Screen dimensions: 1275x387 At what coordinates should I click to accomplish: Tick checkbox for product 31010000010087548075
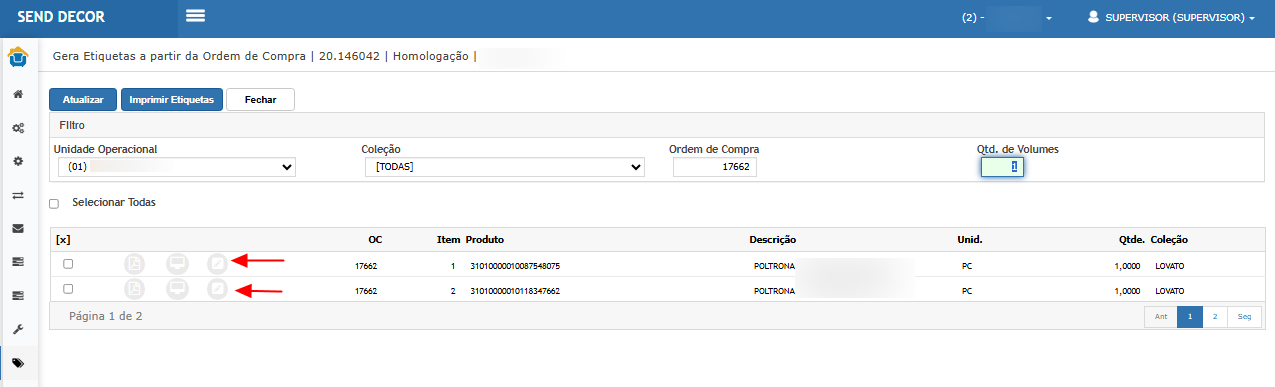pos(68,264)
